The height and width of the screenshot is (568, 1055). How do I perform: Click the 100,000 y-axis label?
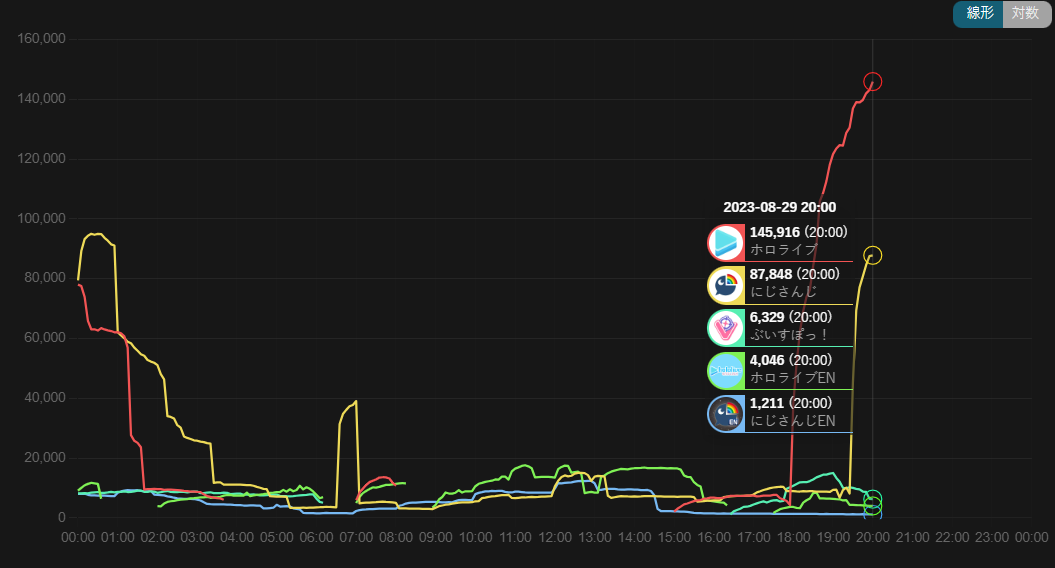click(41, 219)
